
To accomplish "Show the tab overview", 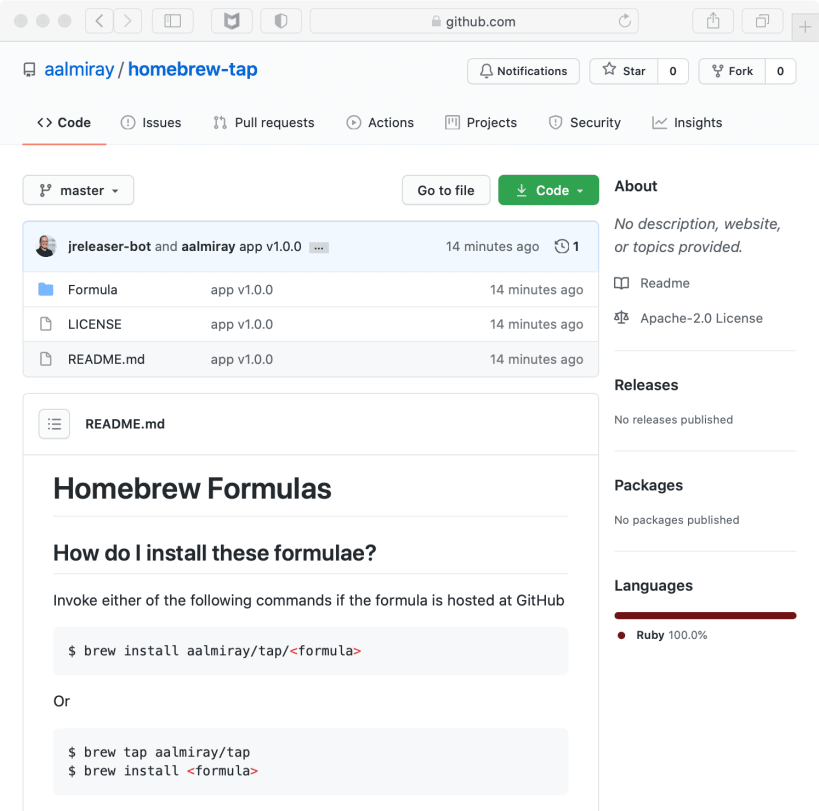I will (x=763, y=21).
